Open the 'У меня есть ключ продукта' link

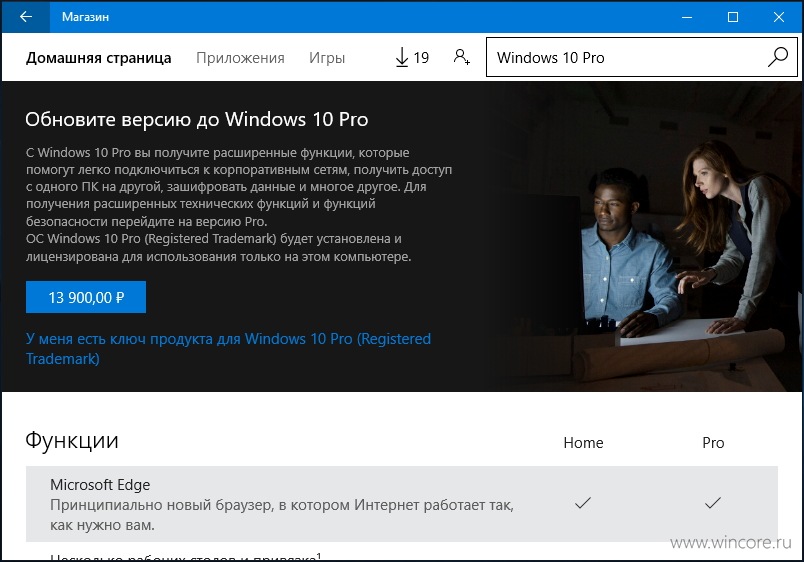[228, 348]
